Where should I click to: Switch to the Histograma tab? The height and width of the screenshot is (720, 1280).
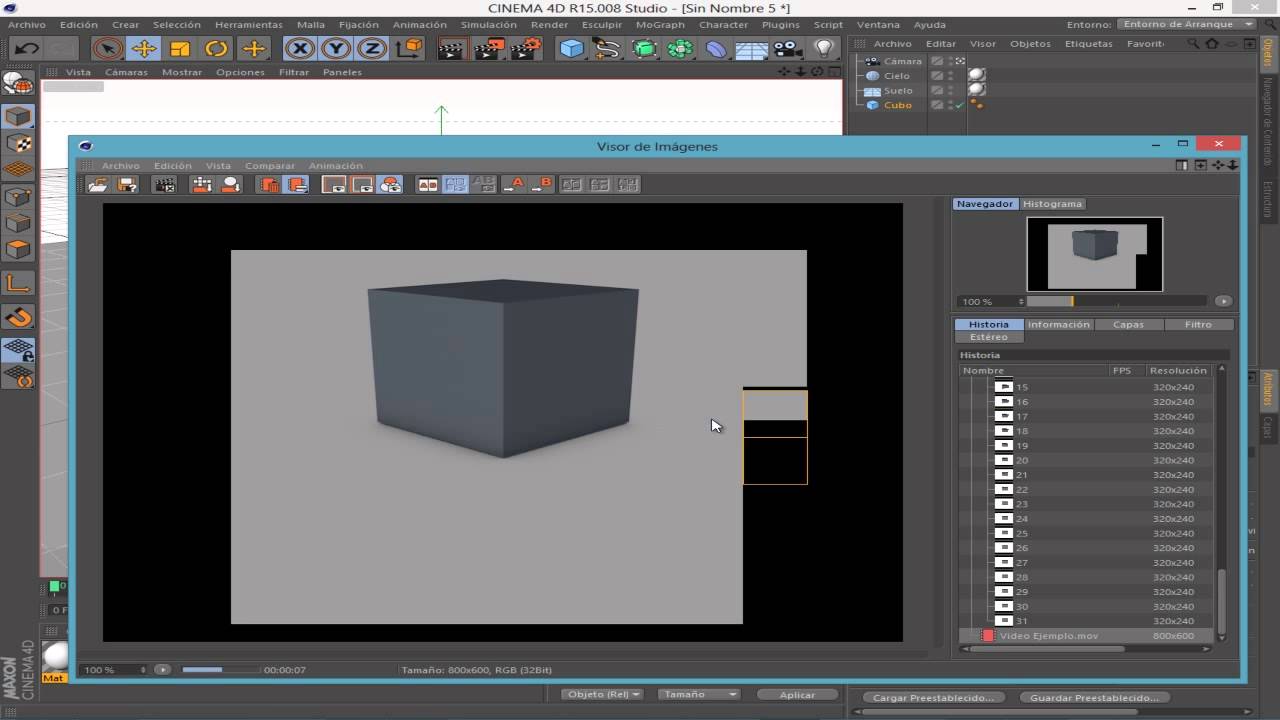1052,203
